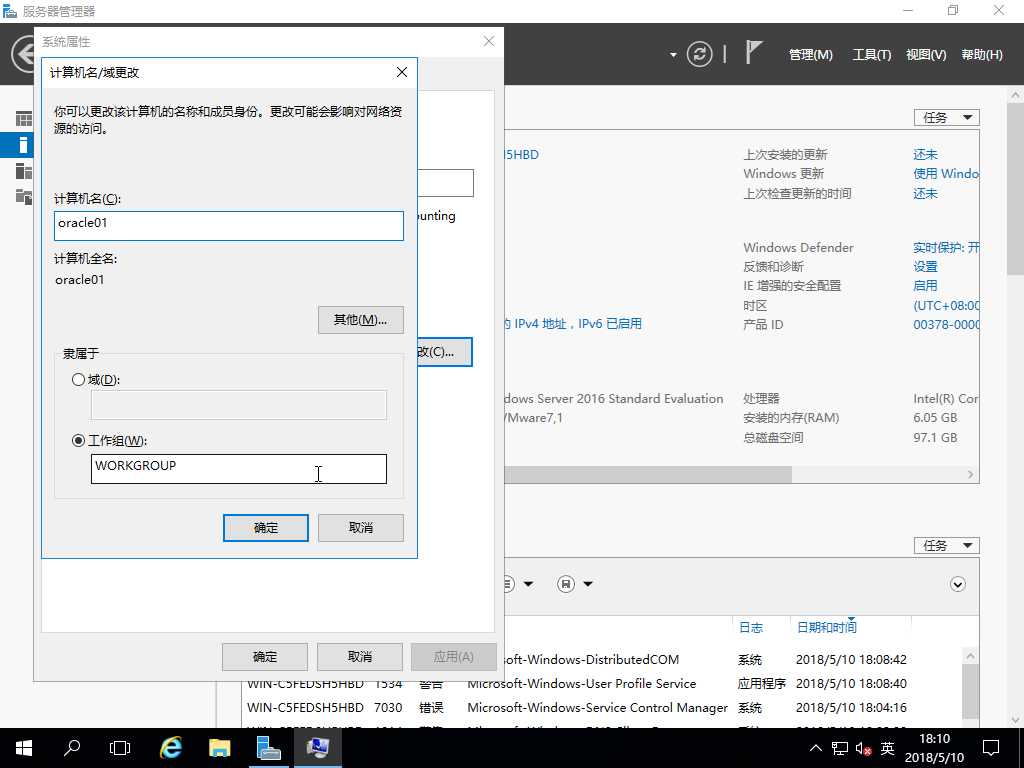The image size is (1024, 768).
Task: Click the 使用 Windo... Windows update link
Action: (946, 174)
